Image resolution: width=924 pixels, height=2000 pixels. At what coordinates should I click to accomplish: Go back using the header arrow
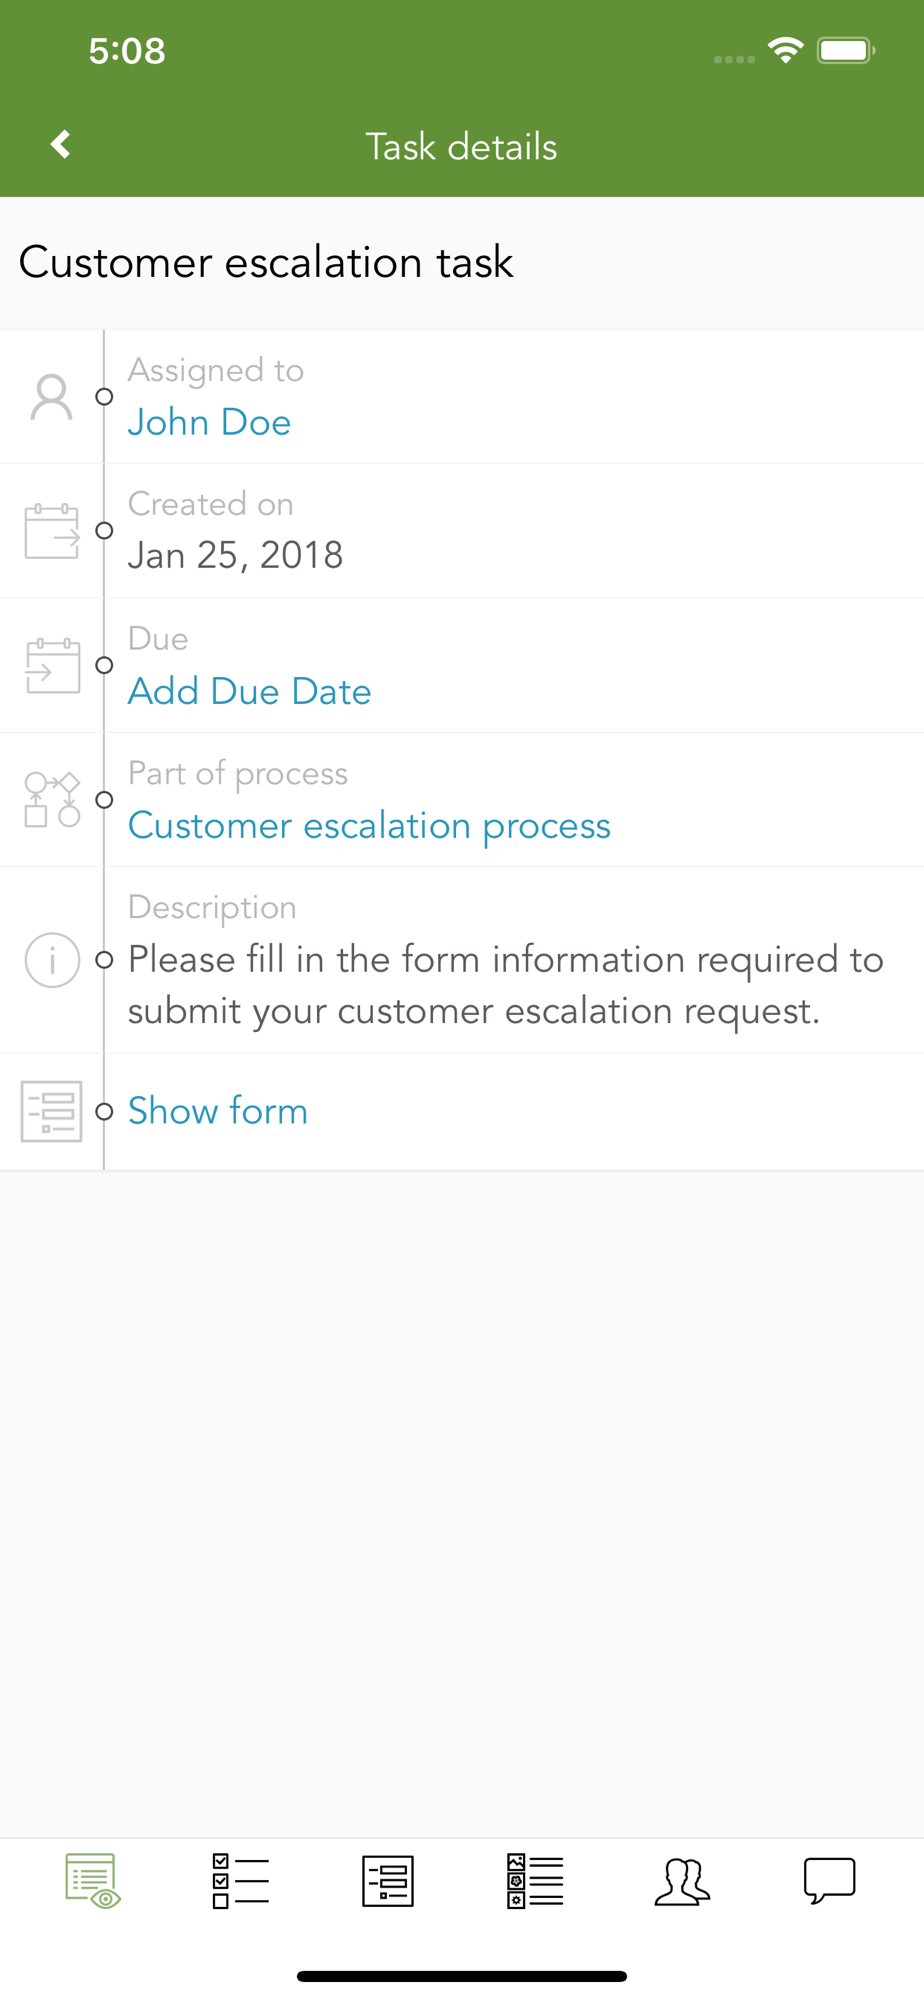click(61, 145)
